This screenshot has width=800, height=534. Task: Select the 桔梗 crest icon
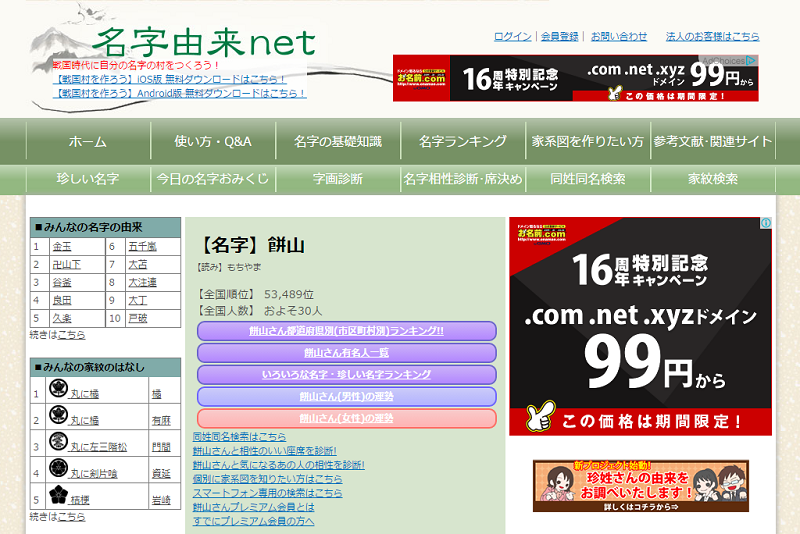[x=58, y=497]
